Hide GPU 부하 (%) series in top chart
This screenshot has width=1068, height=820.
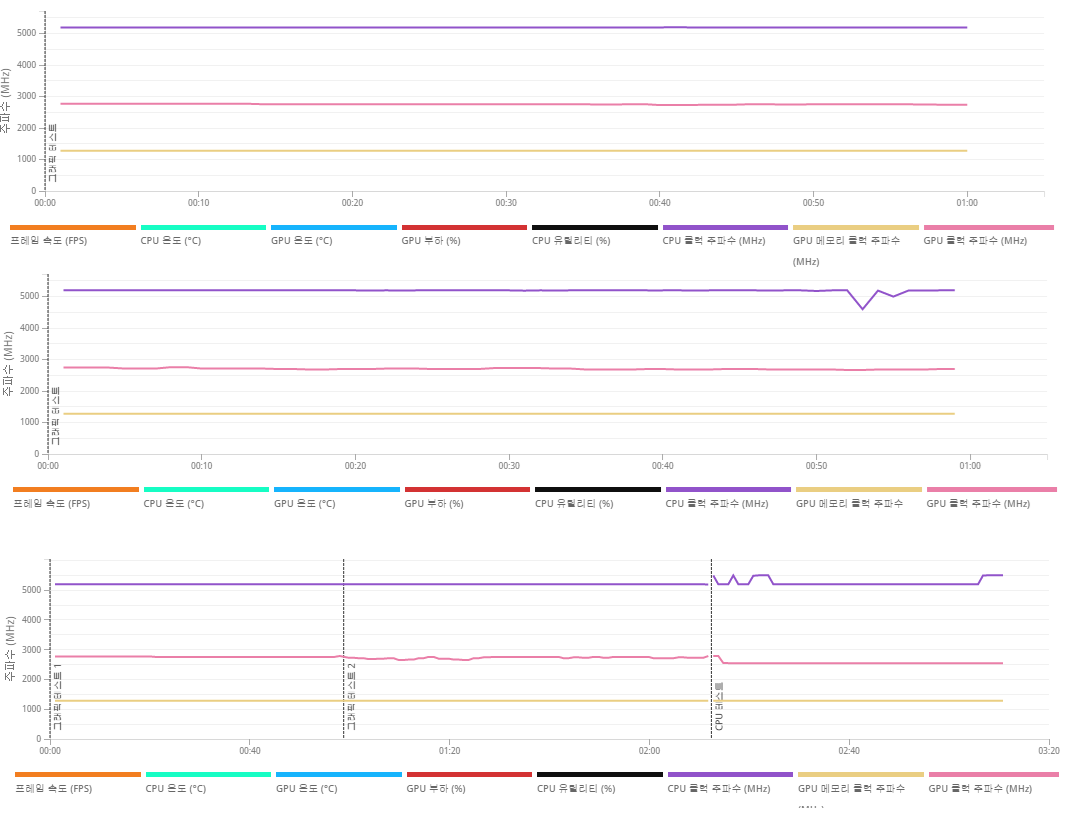[431, 241]
